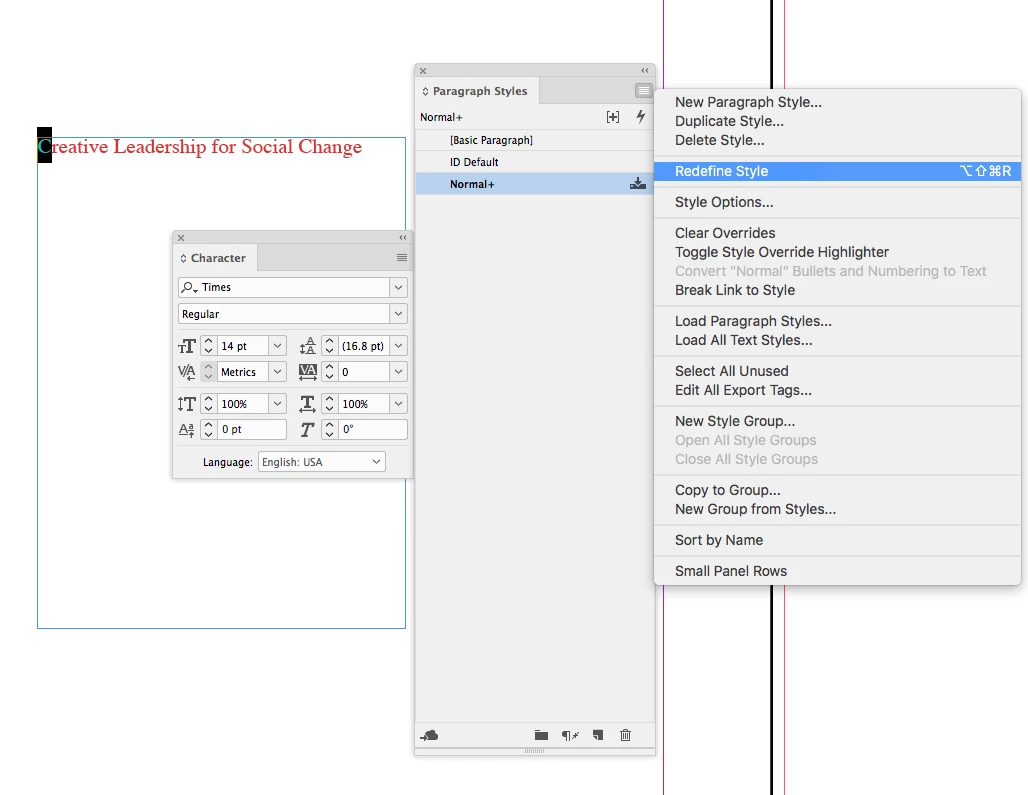
Task: Click the leading icon
Action: click(x=307, y=345)
